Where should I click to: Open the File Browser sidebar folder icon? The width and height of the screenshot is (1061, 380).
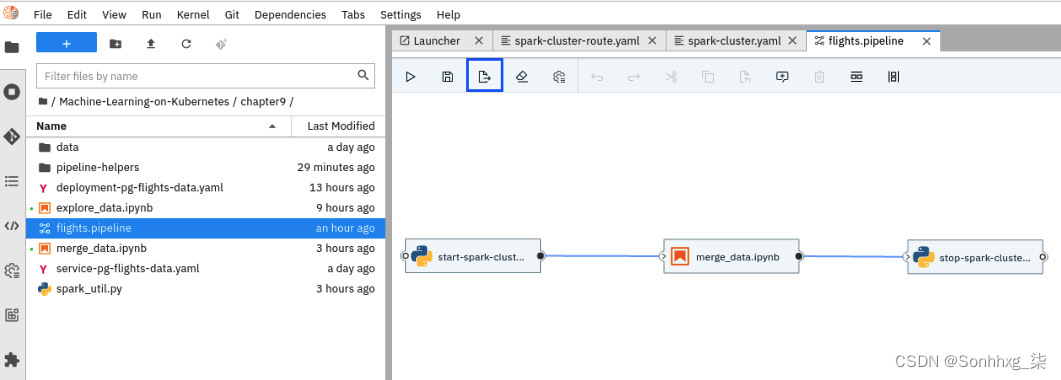(12, 47)
